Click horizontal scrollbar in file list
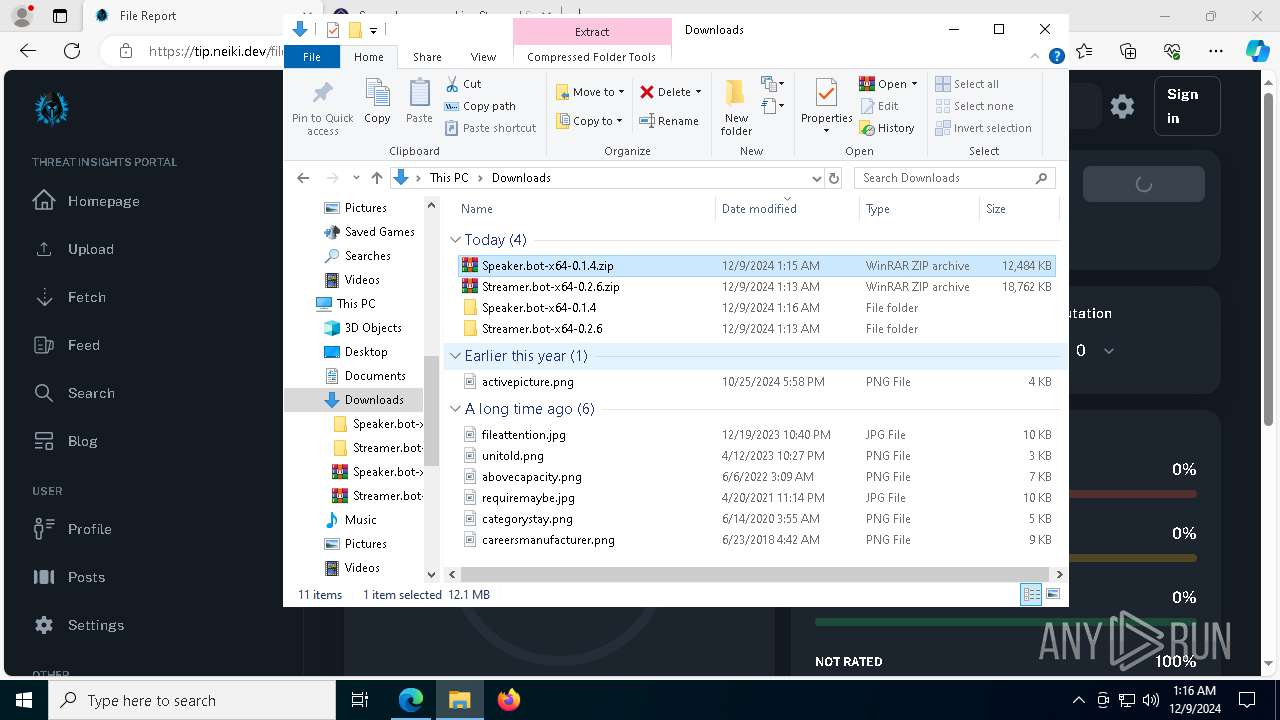 [755, 574]
